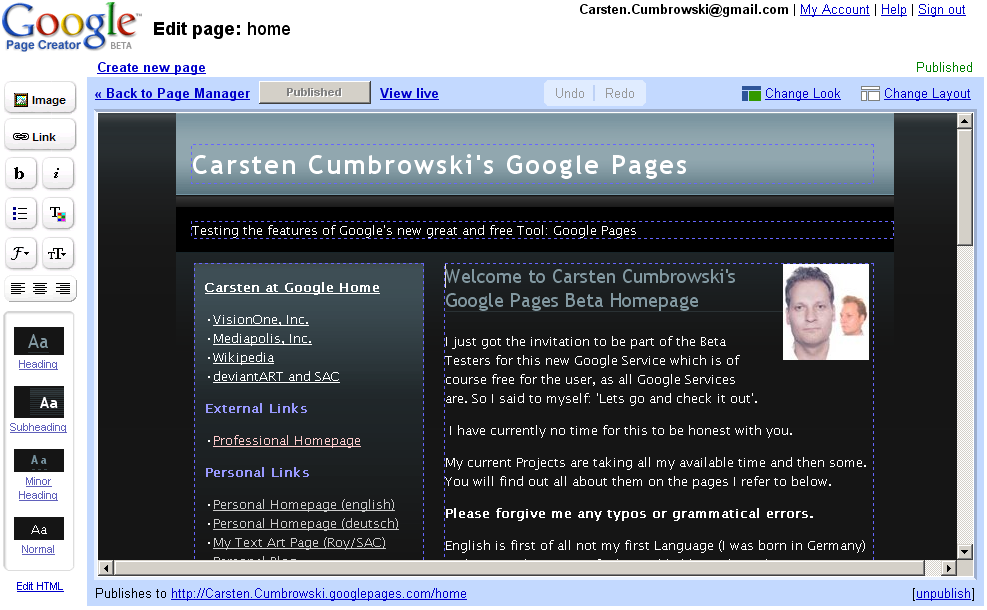The height and width of the screenshot is (610, 987).
Task: Open My Account link
Action: [x=835, y=9]
